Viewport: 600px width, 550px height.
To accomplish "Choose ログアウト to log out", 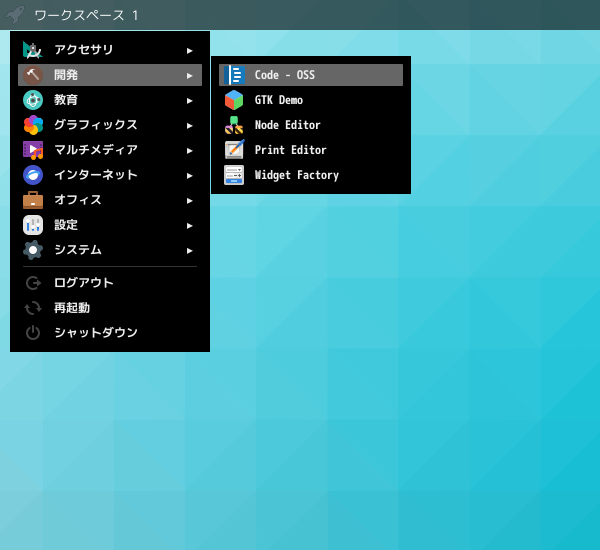I will tap(84, 283).
